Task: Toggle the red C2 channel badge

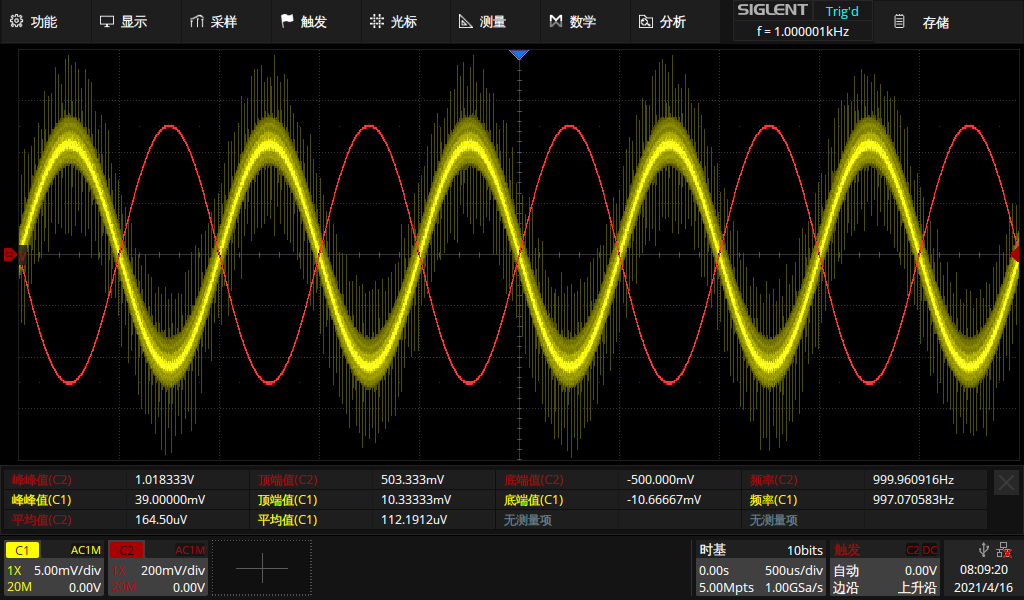Action: pyautogui.click(x=126, y=550)
